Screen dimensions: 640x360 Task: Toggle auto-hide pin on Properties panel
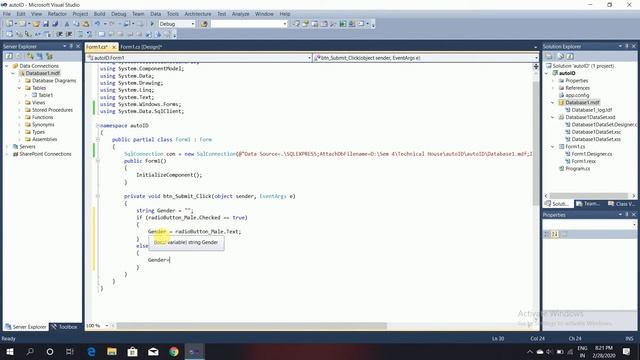(627, 215)
